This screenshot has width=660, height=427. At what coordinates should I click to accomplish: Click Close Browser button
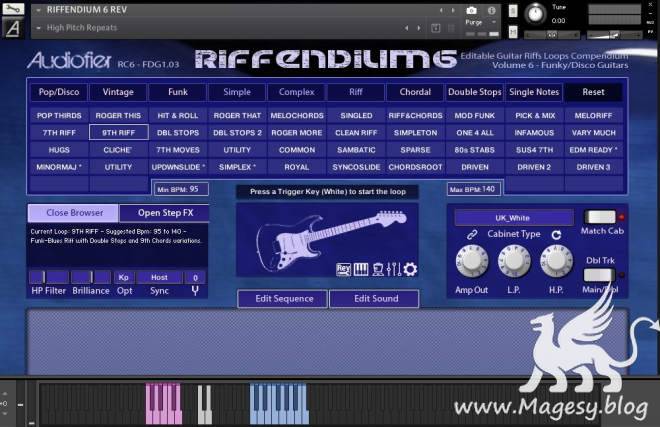(x=74, y=213)
